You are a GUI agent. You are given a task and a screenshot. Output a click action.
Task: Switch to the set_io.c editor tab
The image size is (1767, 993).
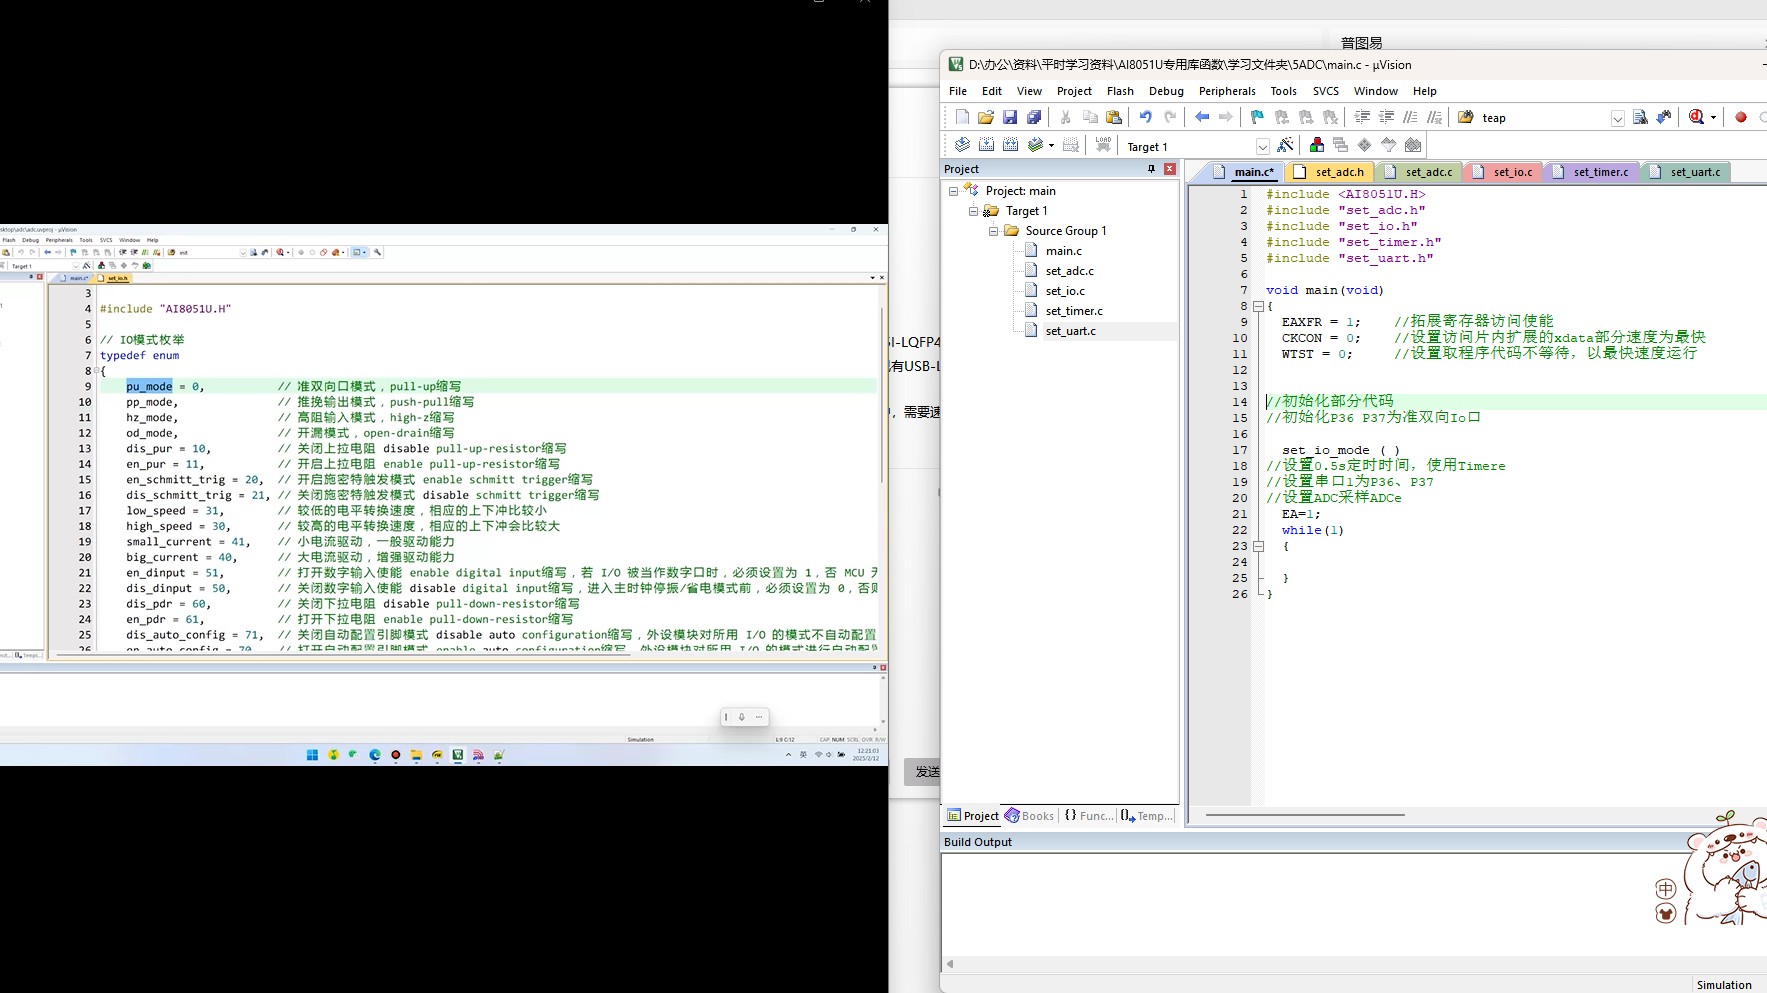pos(1503,172)
